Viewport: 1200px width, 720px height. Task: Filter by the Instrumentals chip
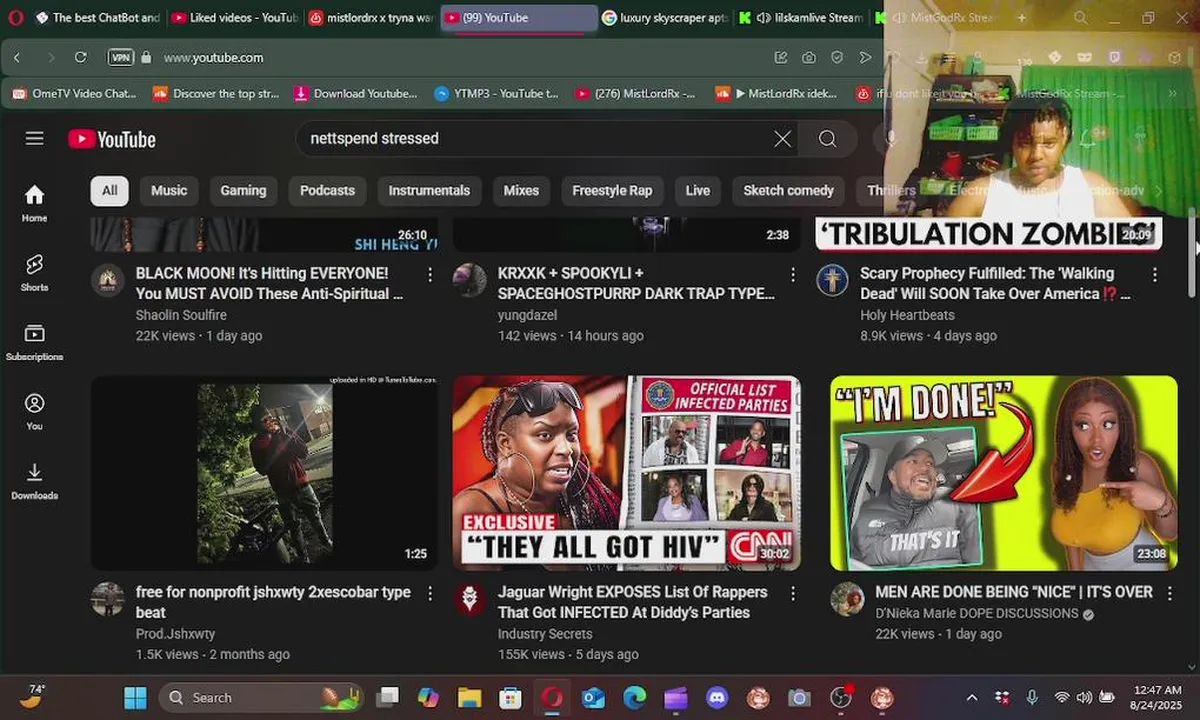click(429, 191)
